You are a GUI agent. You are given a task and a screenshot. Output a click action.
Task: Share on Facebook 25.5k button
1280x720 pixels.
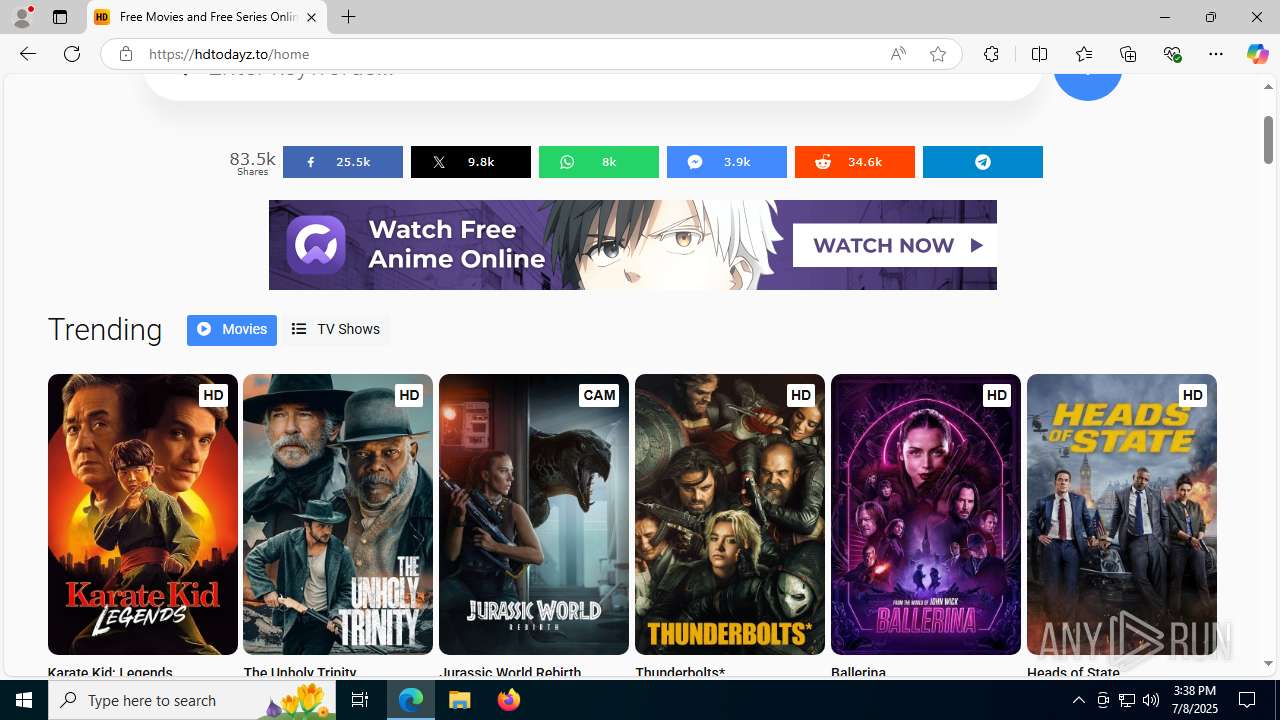pyautogui.click(x=343, y=162)
